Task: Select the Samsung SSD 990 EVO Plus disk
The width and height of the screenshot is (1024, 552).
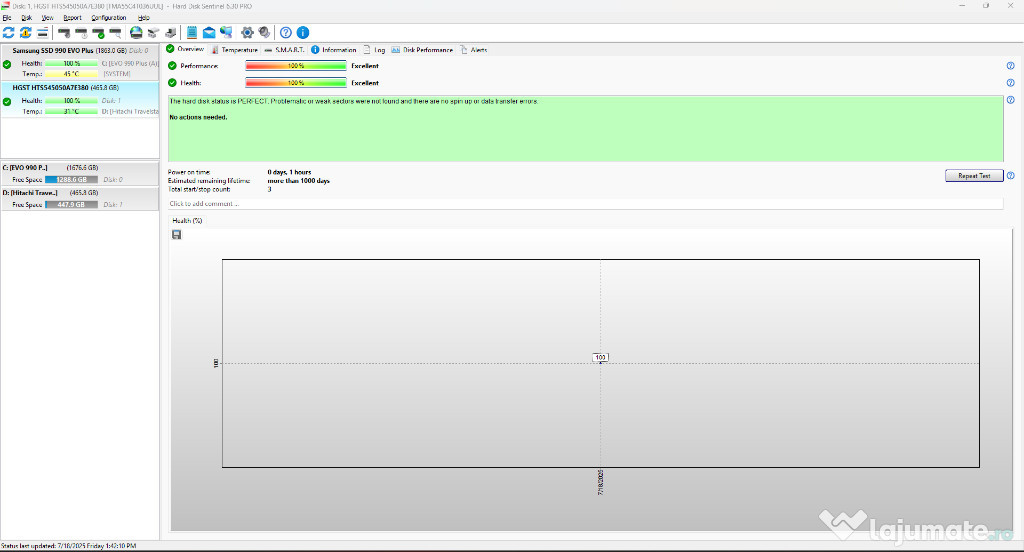Action: (x=80, y=62)
